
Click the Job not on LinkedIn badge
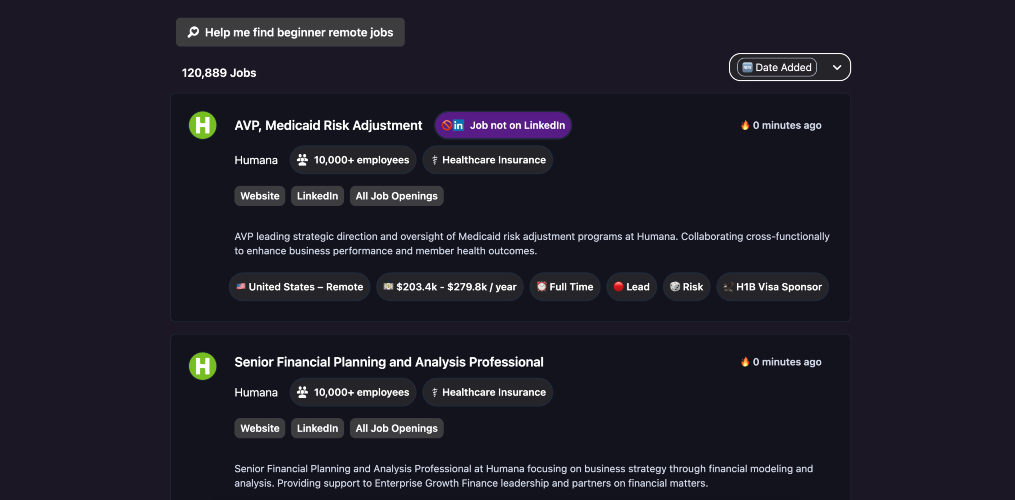503,125
